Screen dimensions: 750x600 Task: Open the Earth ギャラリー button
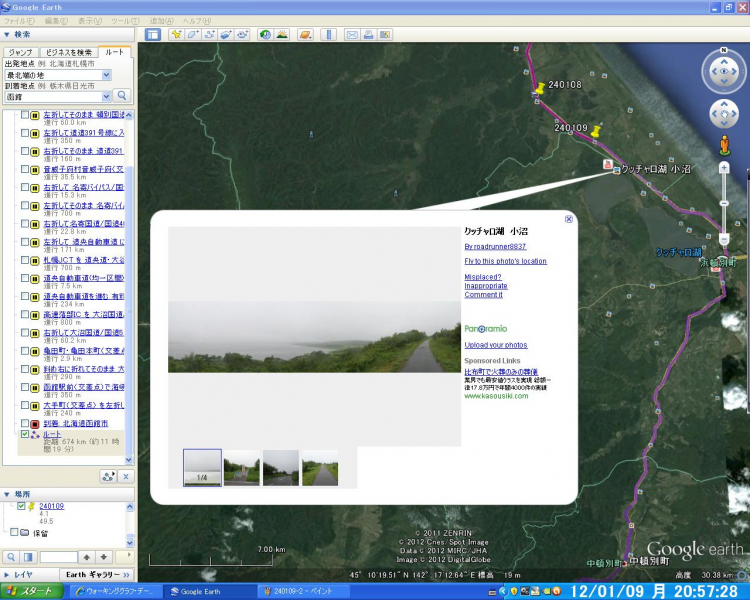coord(97,575)
